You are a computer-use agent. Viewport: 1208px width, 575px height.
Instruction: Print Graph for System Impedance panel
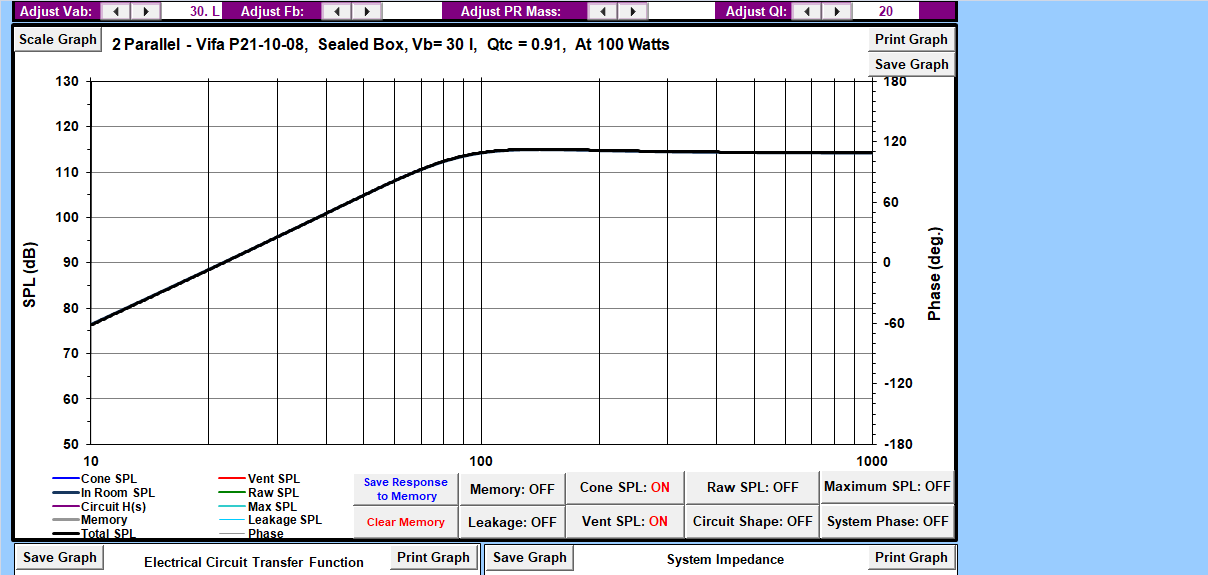(x=911, y=557)
